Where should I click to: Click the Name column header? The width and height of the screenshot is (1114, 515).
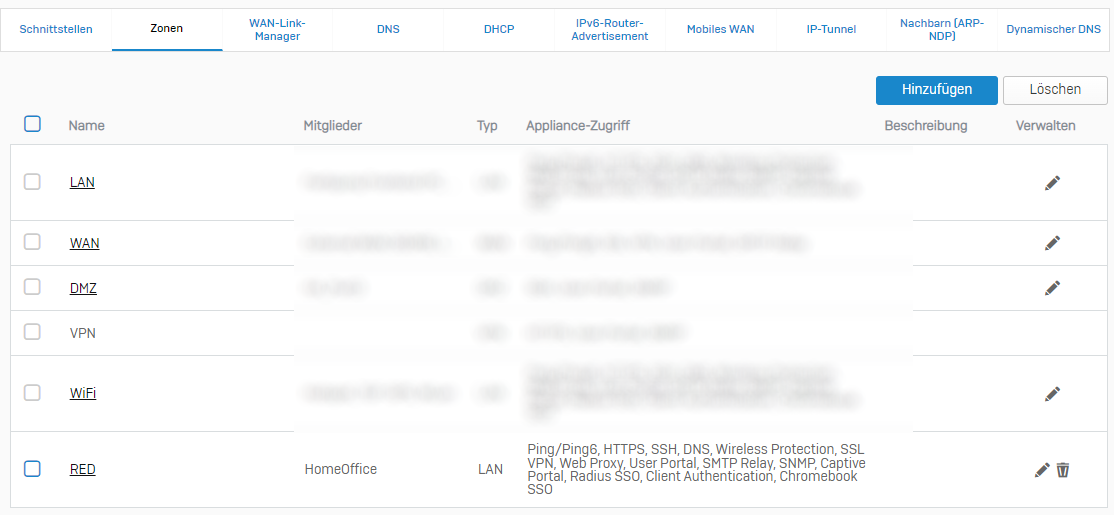point(87,126)
